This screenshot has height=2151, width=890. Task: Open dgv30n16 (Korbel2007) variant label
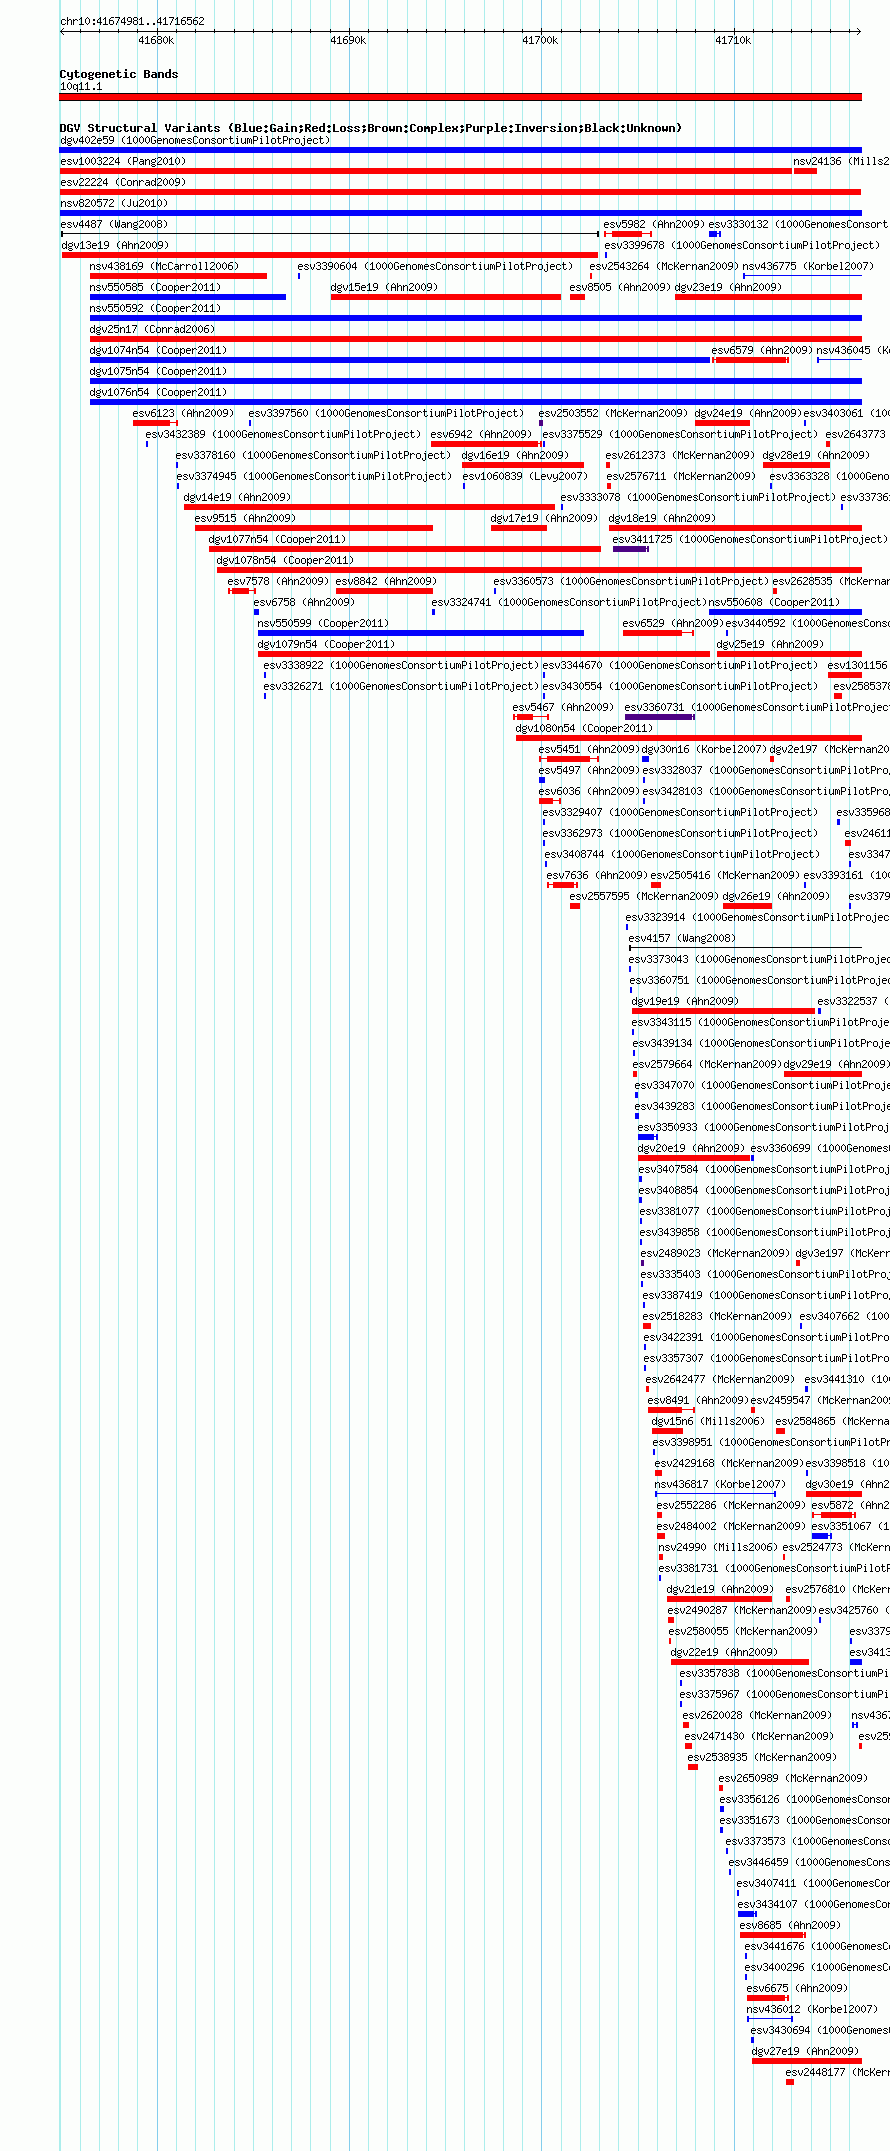[705, 749]
